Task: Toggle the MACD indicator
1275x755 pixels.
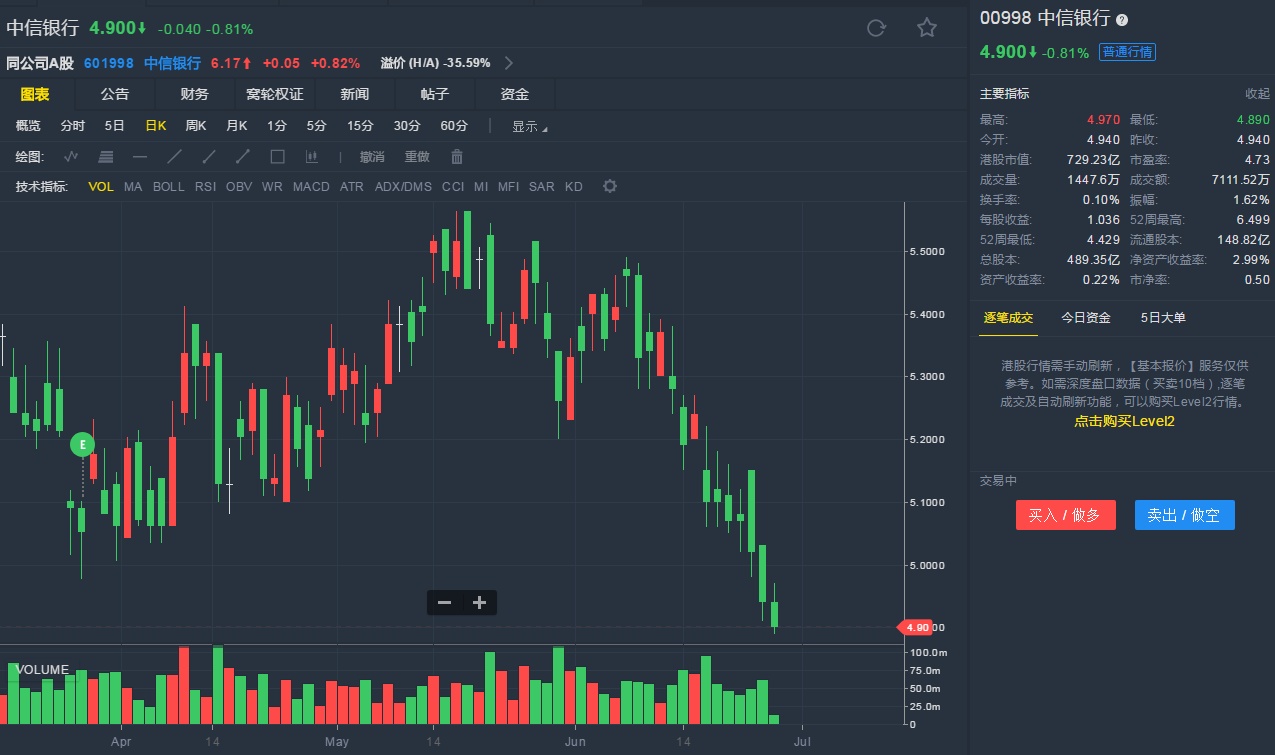Action: [311, 187]
